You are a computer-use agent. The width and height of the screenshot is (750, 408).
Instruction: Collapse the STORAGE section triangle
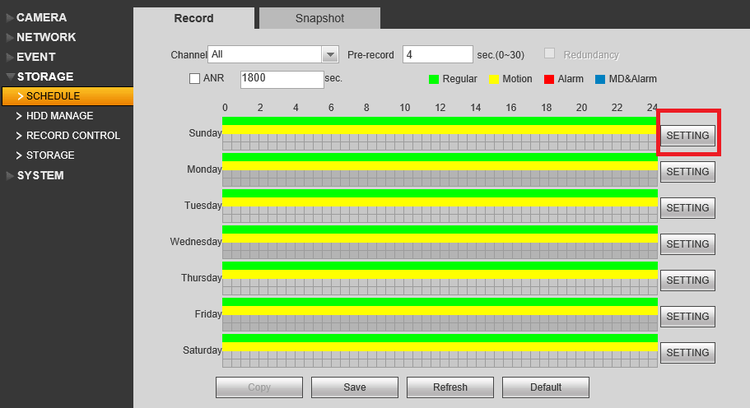(x=10, y=77)
